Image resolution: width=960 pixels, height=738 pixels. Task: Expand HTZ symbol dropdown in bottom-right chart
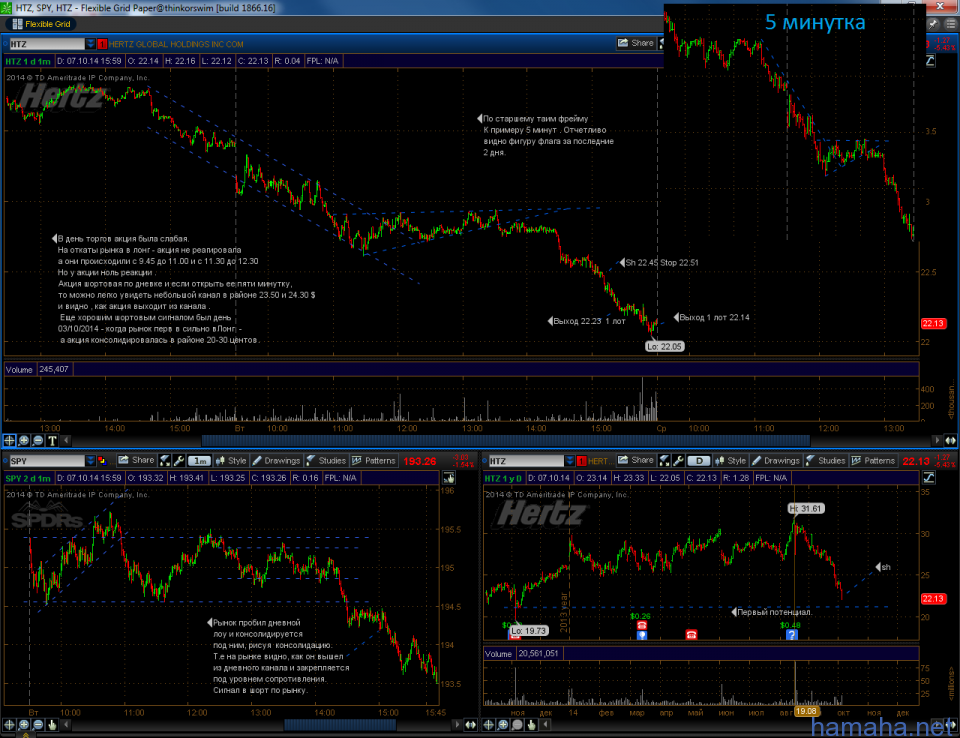click(x=570, y=461)
